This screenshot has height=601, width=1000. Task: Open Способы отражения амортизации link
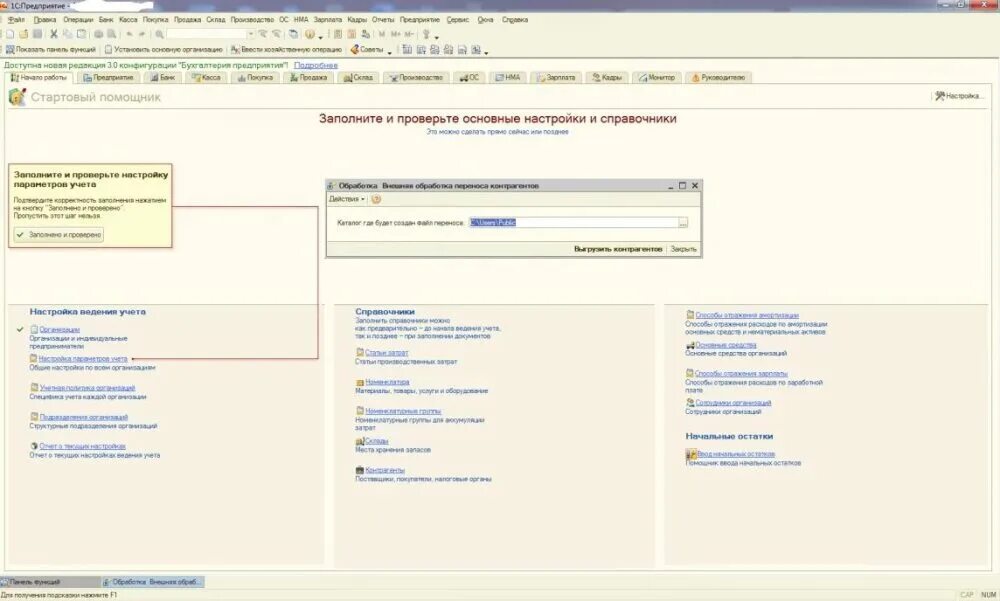click(747, 315)
